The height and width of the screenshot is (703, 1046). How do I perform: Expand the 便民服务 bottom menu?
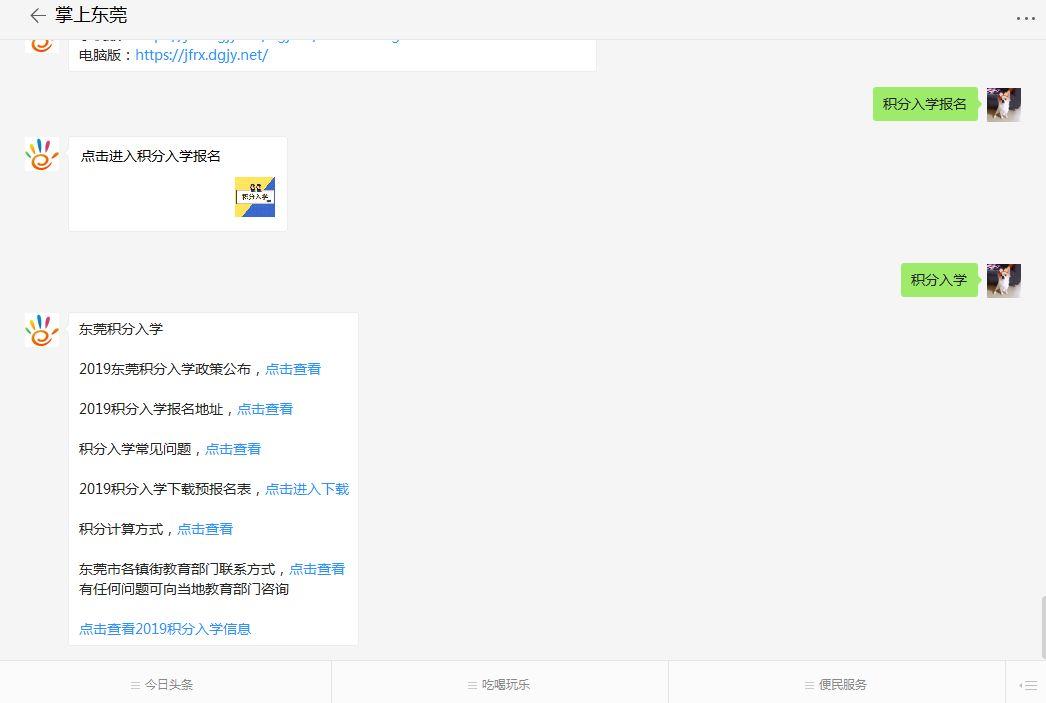point(837,685)
